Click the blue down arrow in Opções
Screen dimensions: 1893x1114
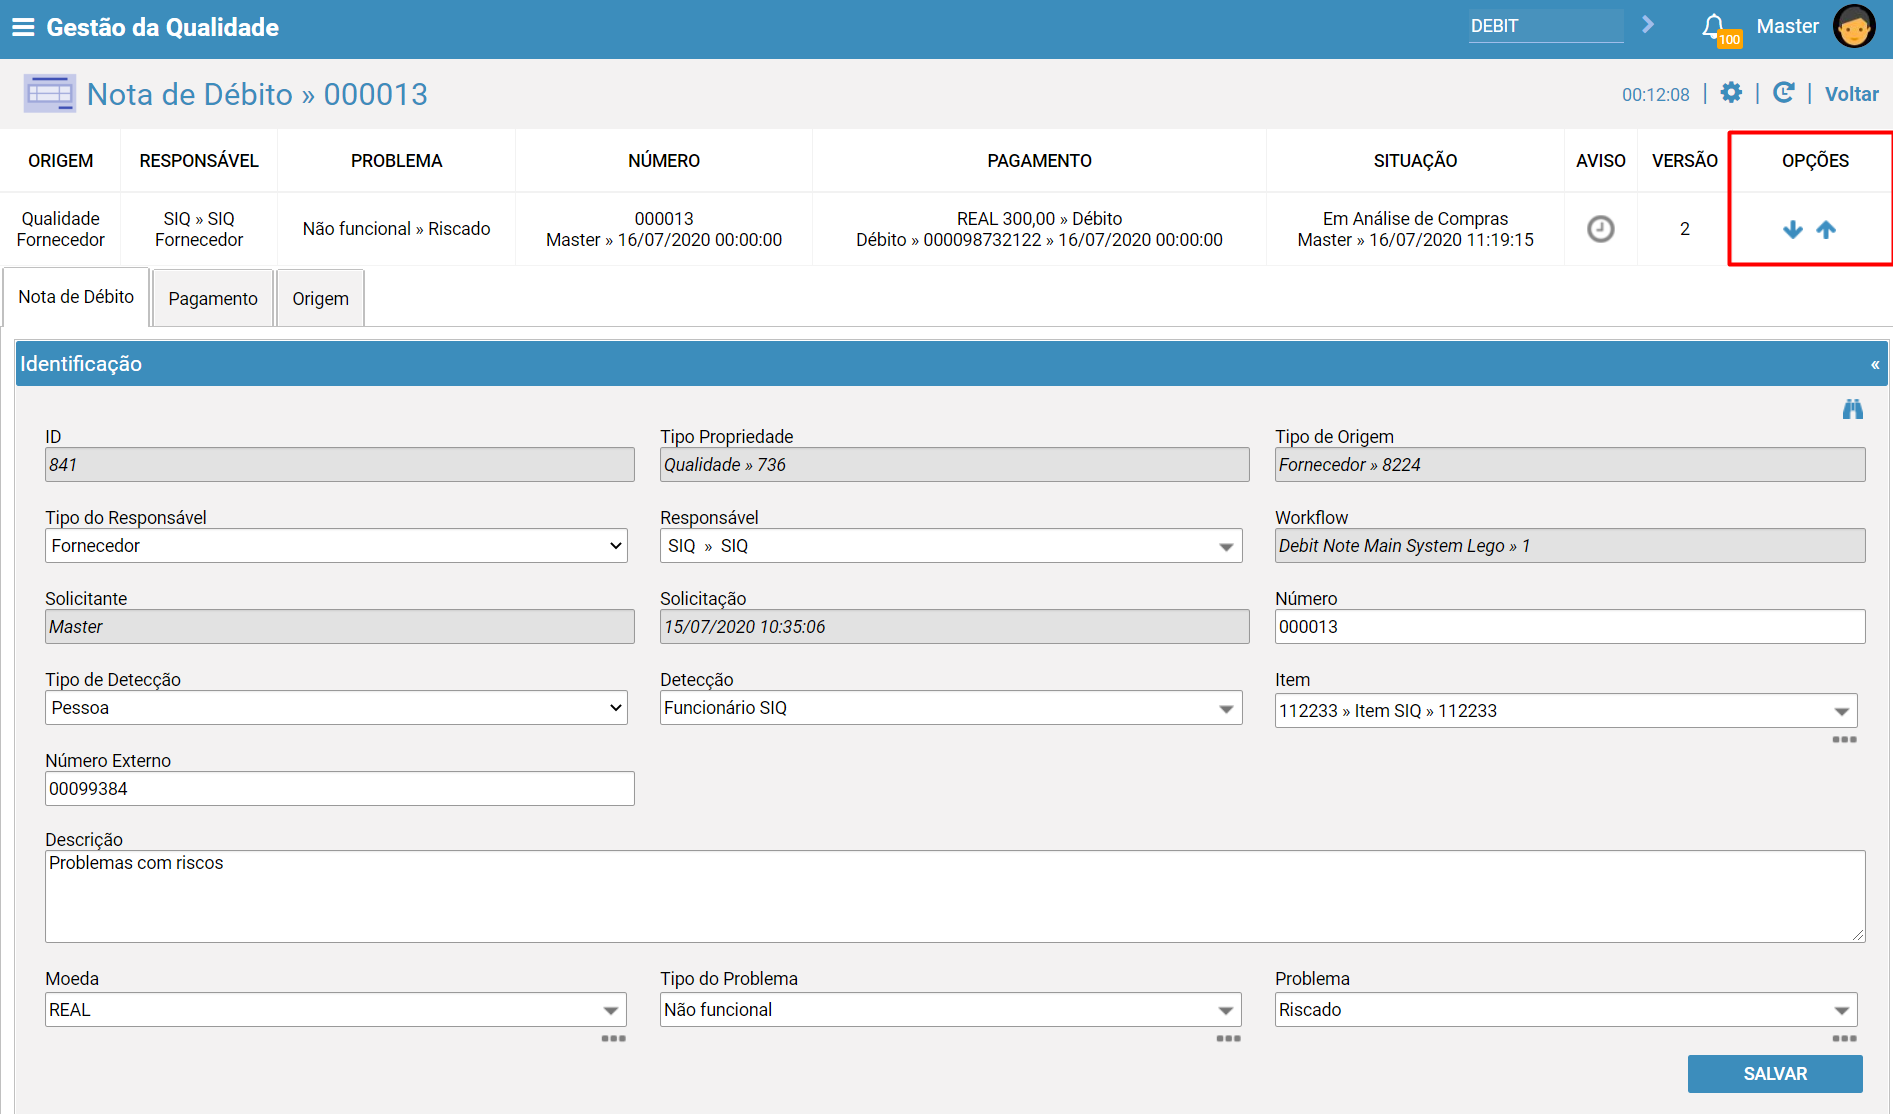point(1793,230)
